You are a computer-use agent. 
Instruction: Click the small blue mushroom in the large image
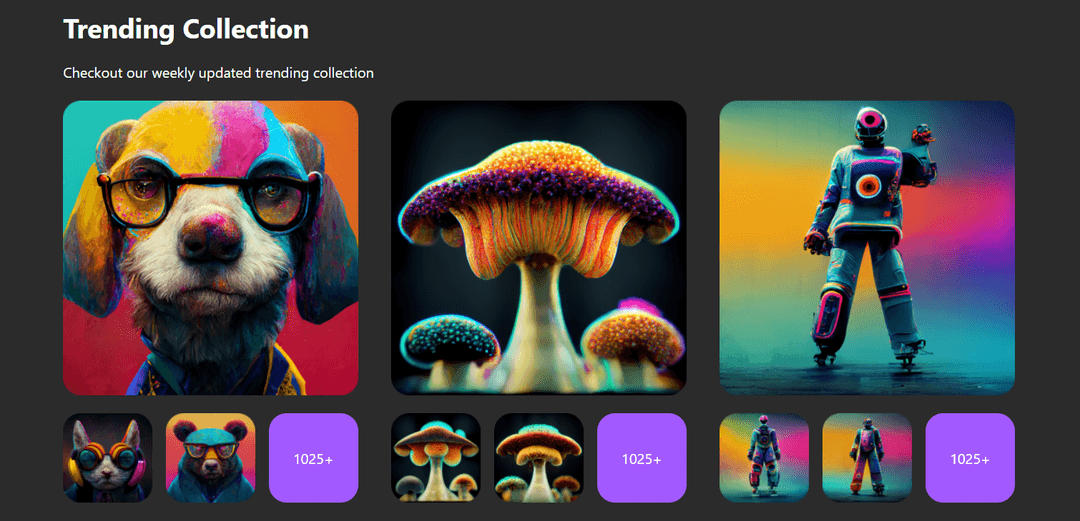point(455,340)
